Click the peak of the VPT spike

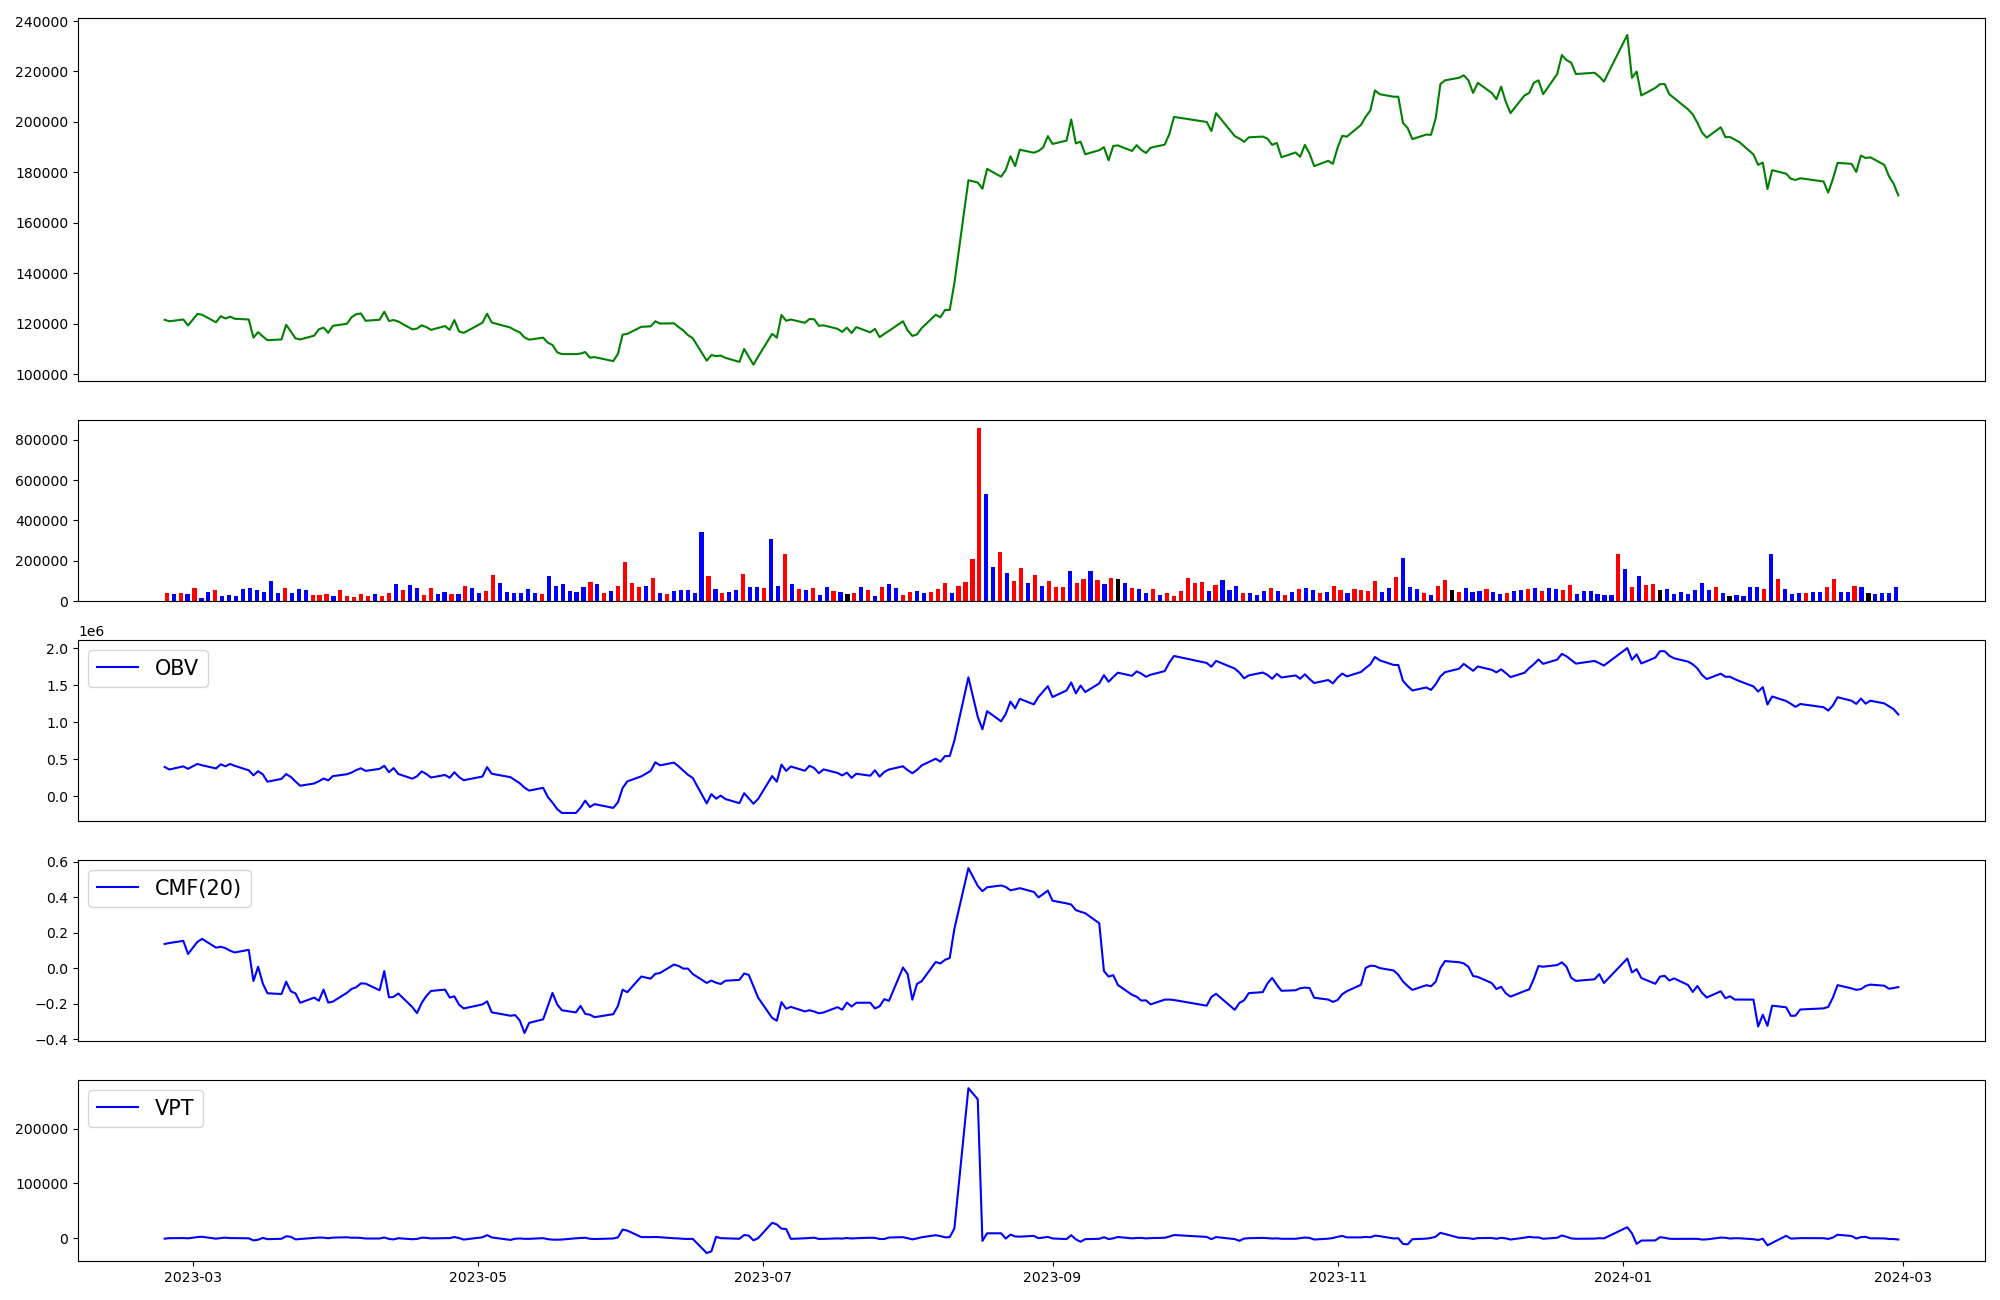point(968,1089)
